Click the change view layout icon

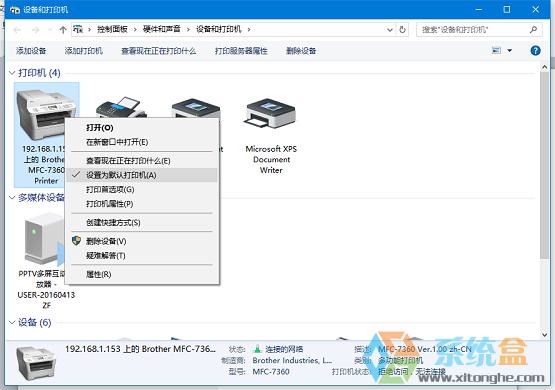[x=496, y=51]
